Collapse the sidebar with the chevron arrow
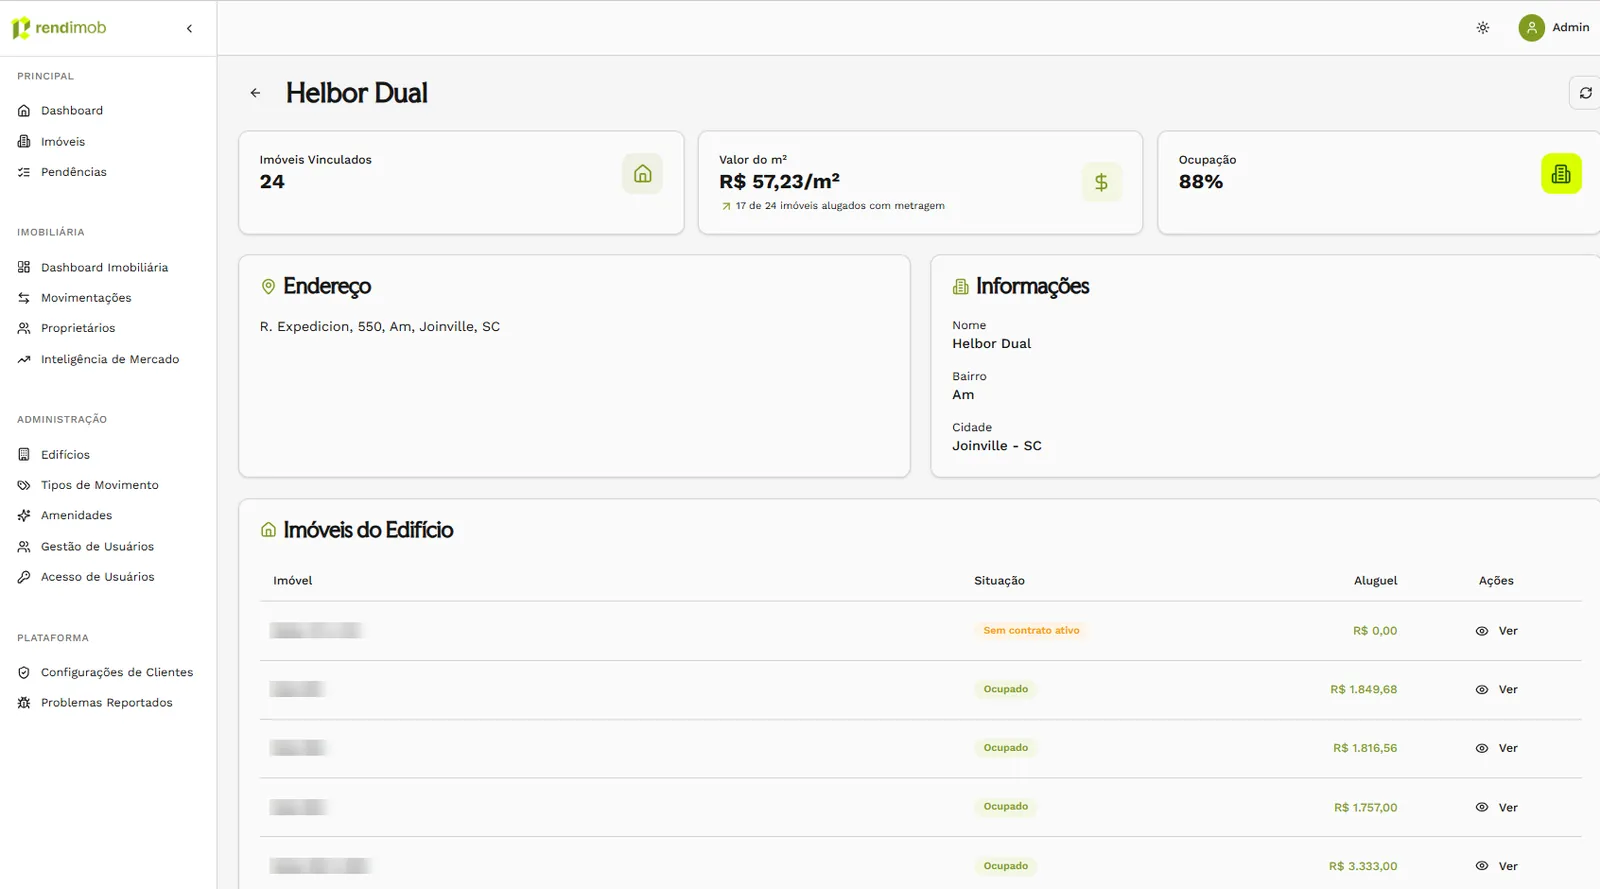This screenshot has width=1600, height=889. point(189,28)
